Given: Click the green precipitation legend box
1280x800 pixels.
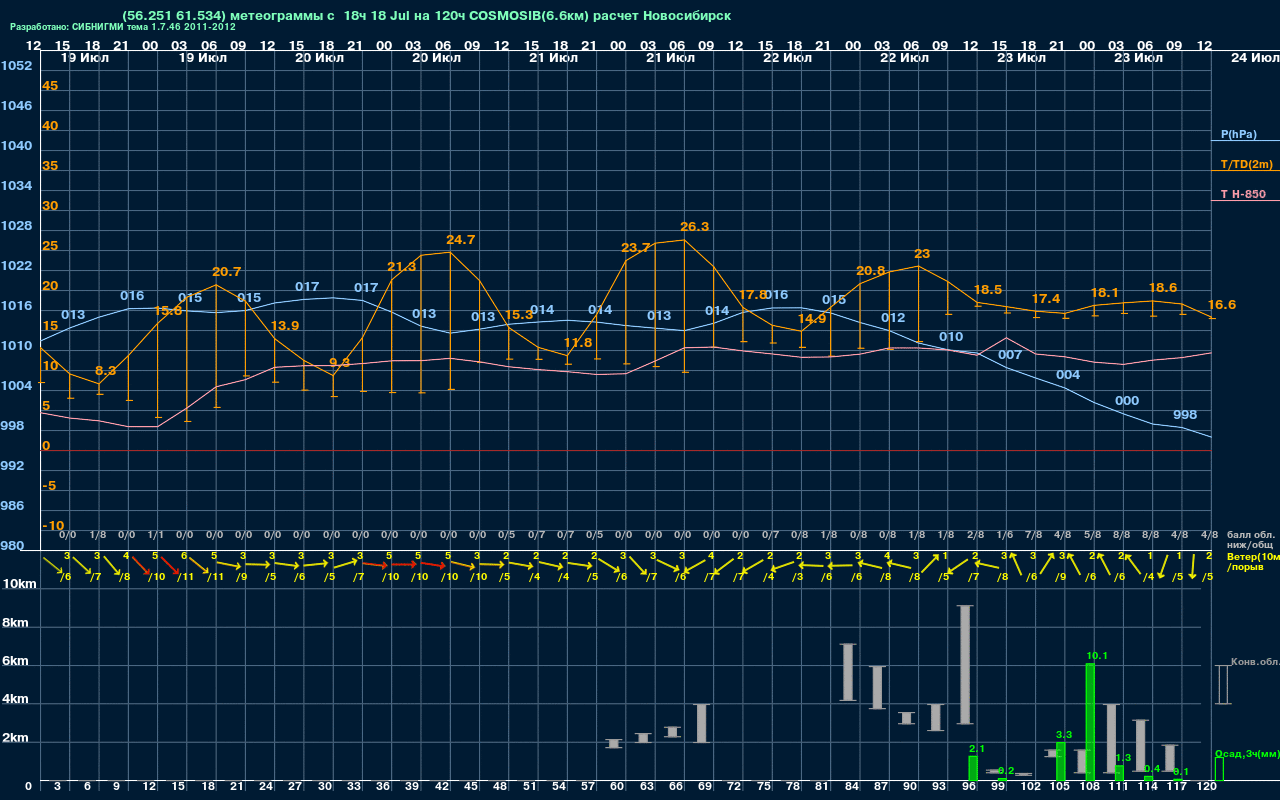Looking at the screenshot, I should tap(1219, 769).
